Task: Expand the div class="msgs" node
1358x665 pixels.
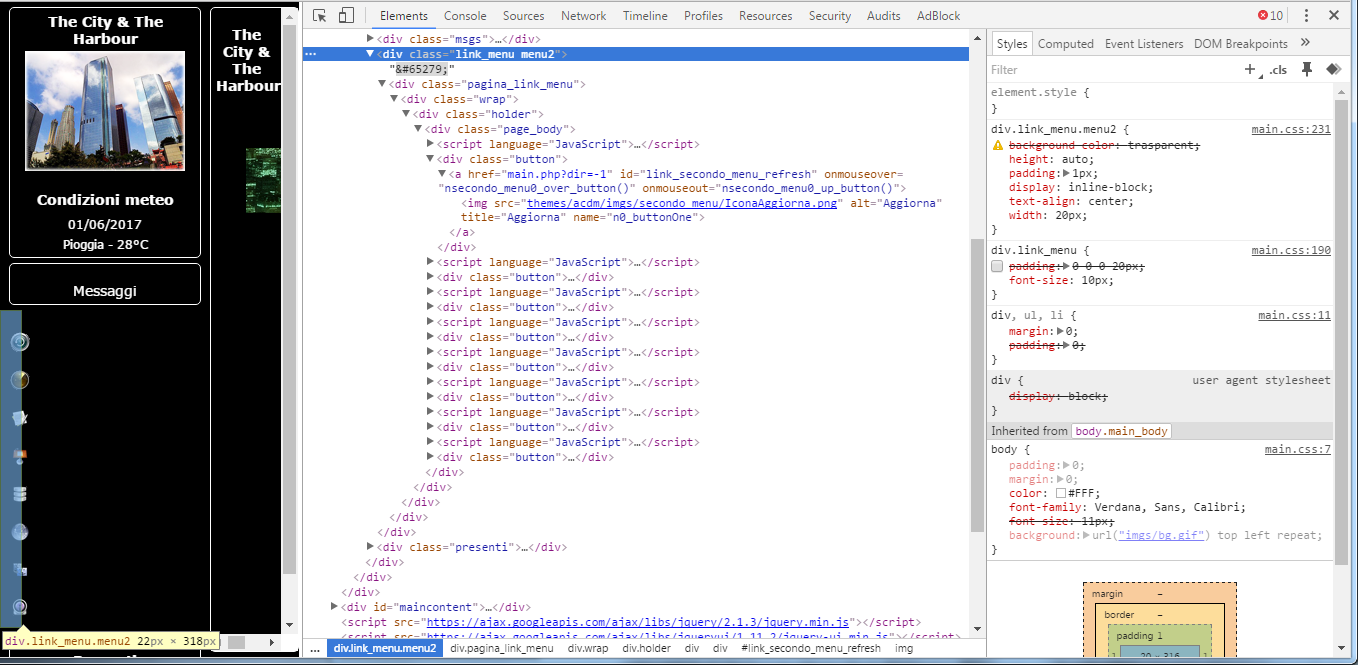Action: 371,39
